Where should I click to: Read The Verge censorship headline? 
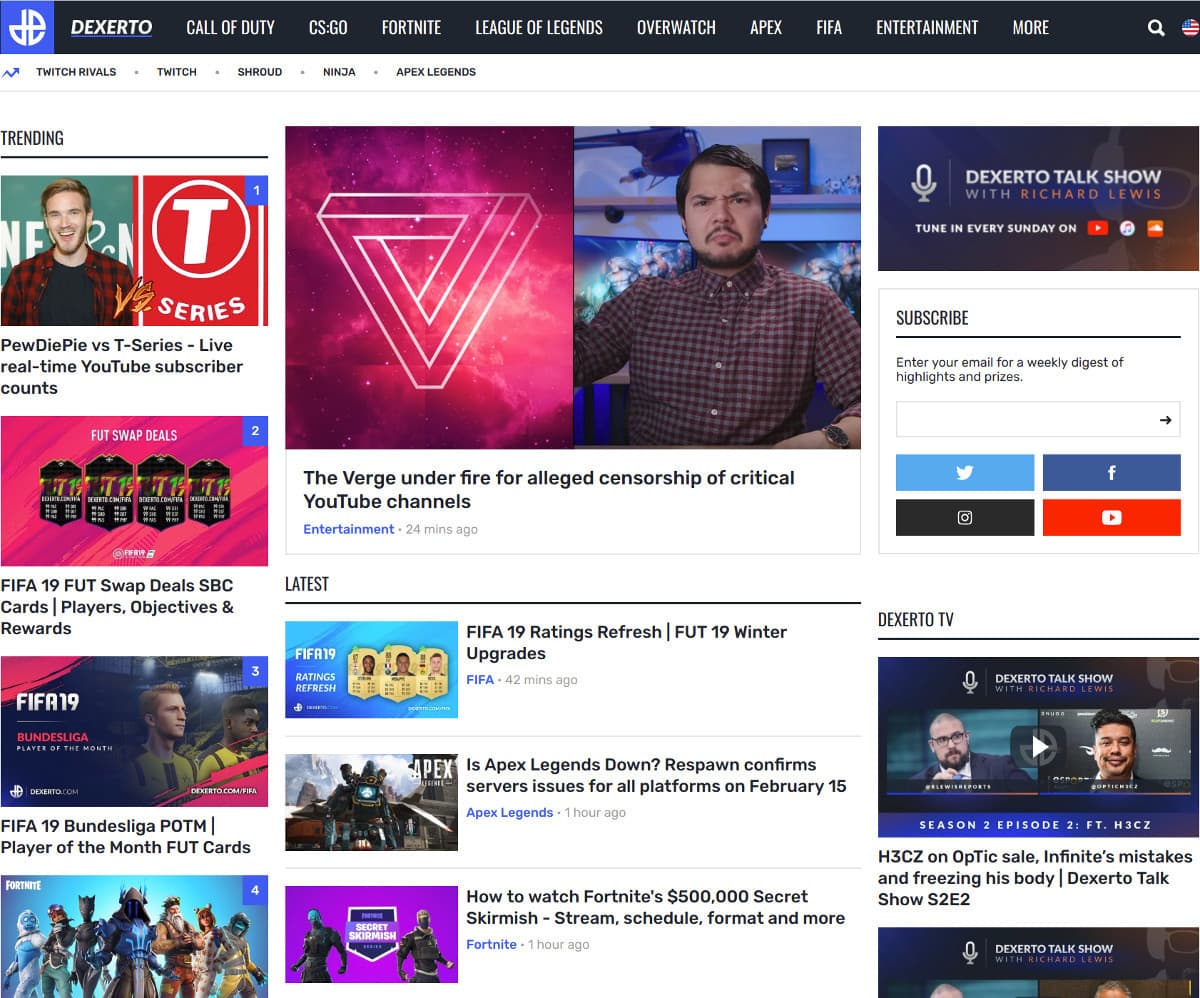[549, 490]
